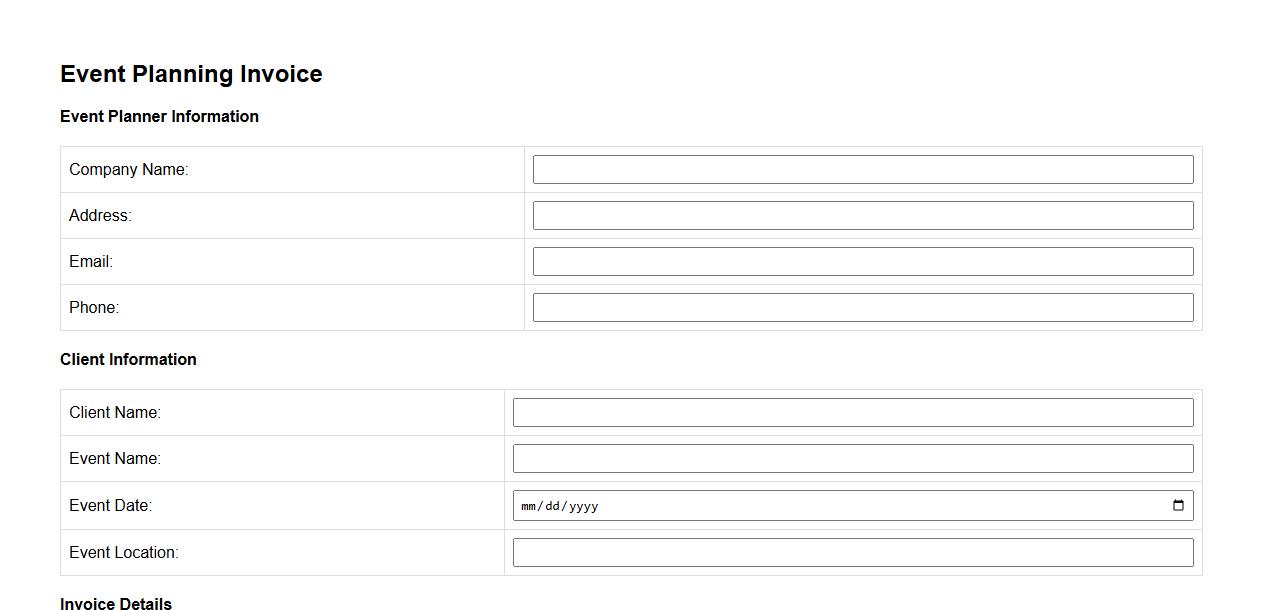The width and height of the screenshot is (1263, 610).
Task: Open the Event Date calendar picker icon
Action: pos(1178,506)
